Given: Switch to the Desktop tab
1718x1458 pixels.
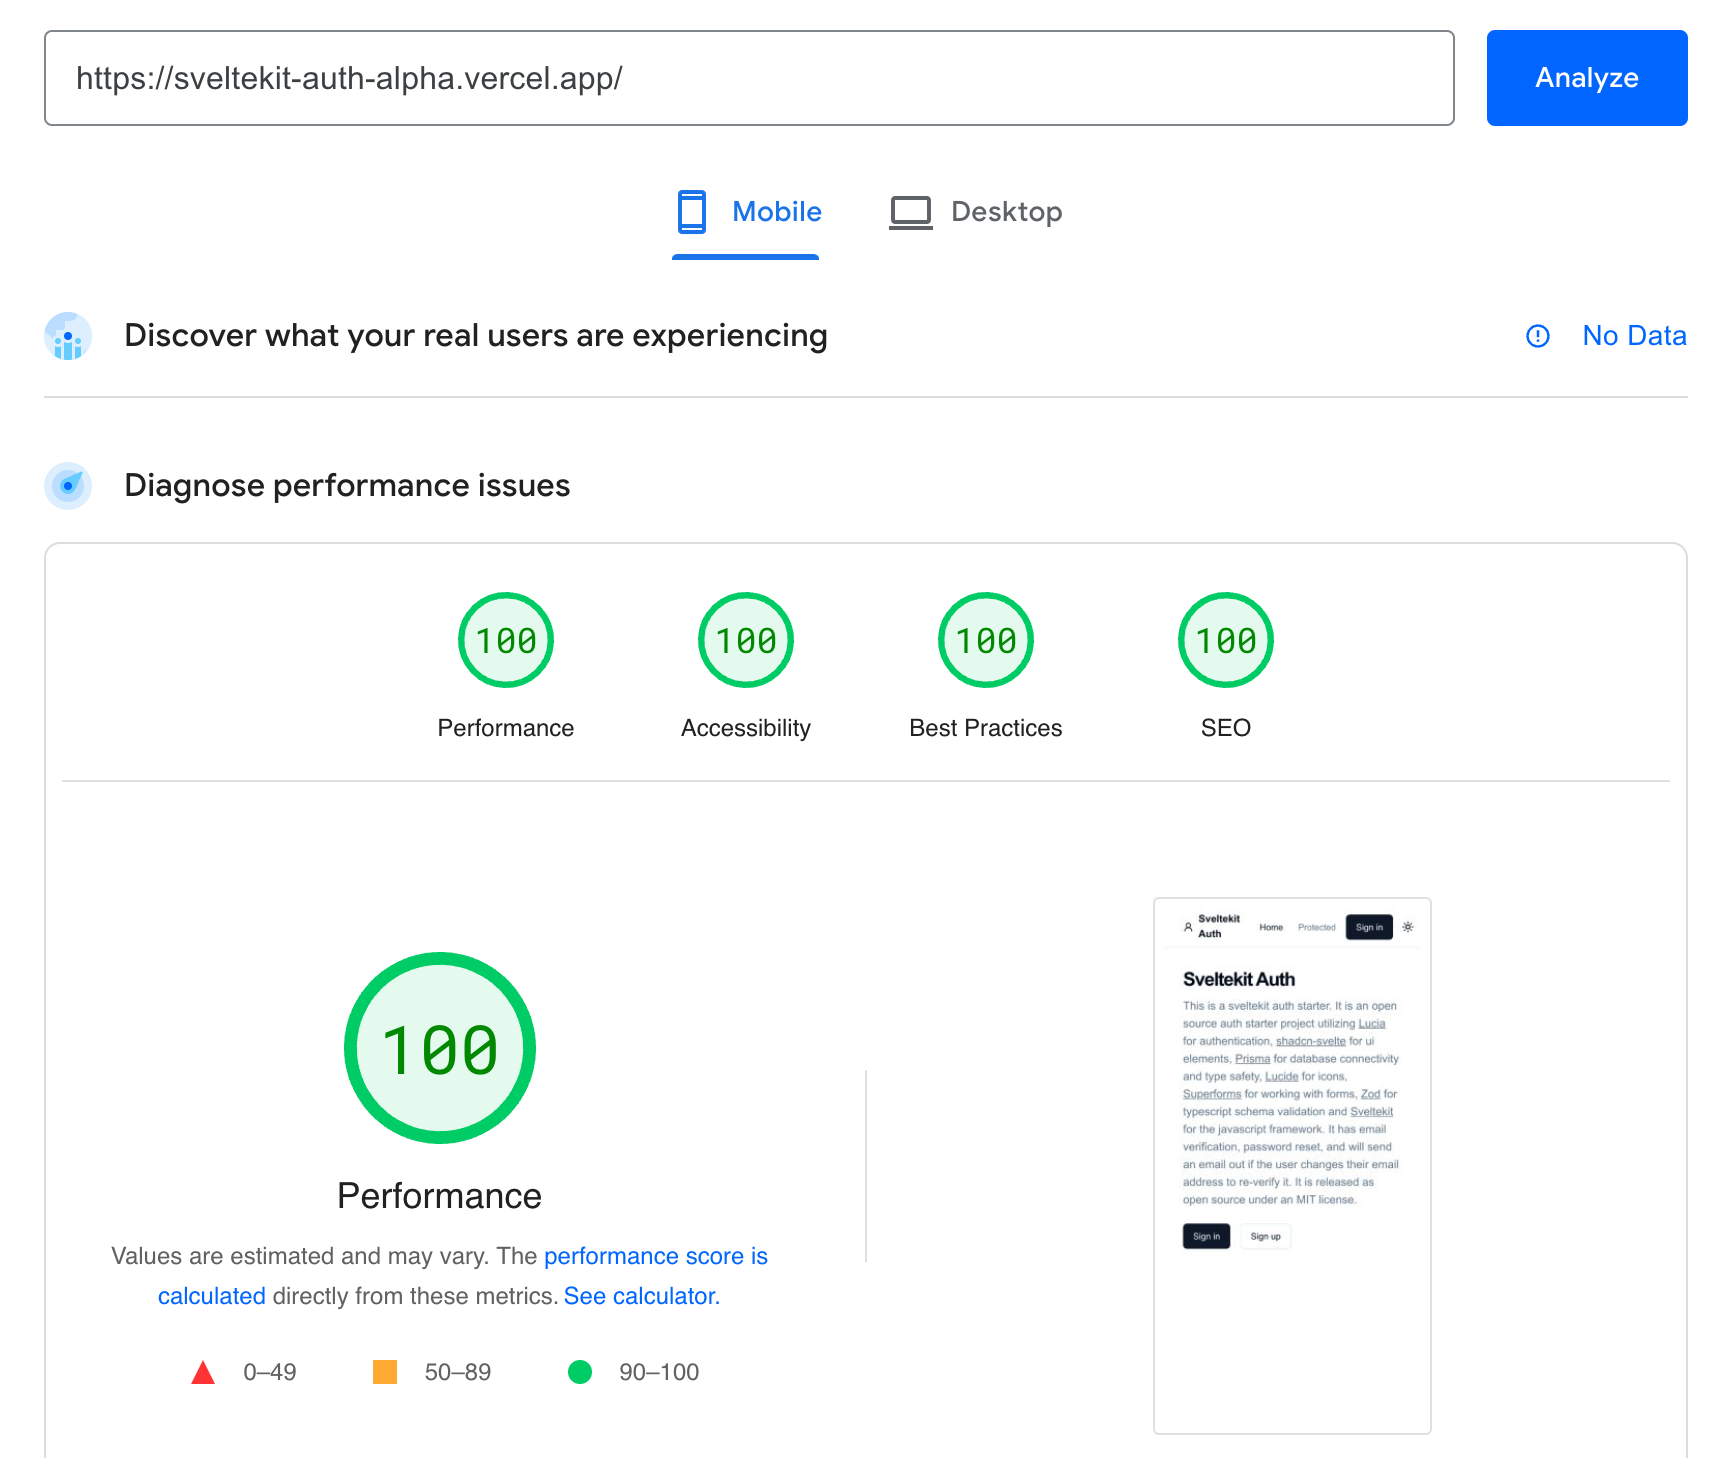Looking at the screenshot, I should pyautogui.click(x=976, y=212).
